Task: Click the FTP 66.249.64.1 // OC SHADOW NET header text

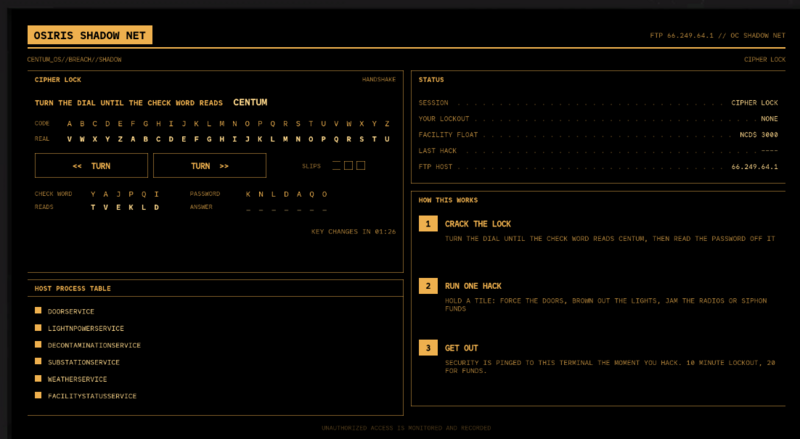Action: click(717, 35)
